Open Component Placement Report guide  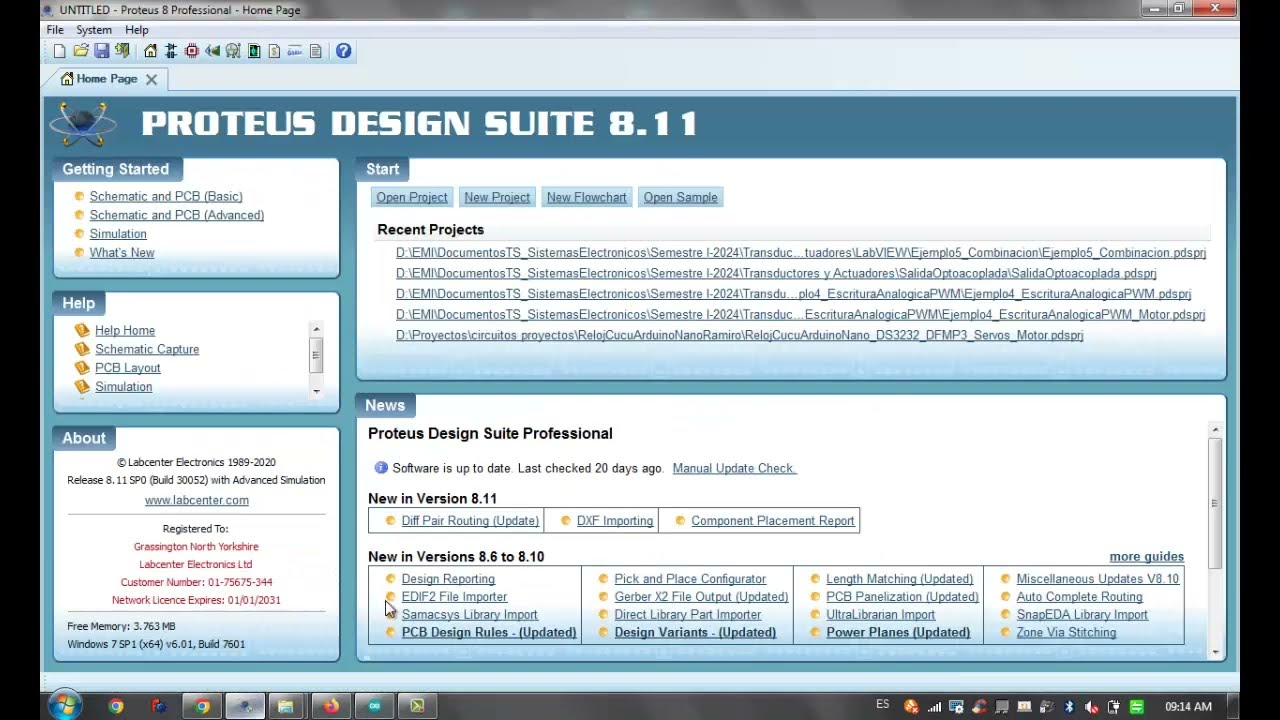(x=773, y=521)
